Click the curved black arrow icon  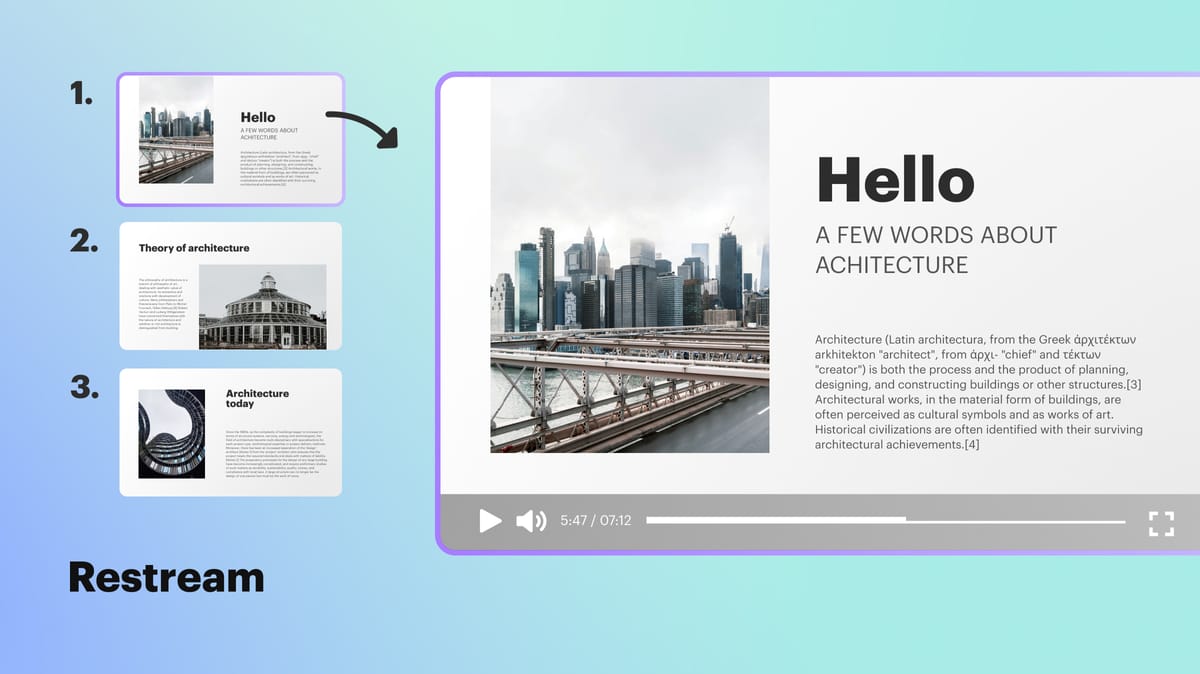pyautogui.click(x=362, y=129)
